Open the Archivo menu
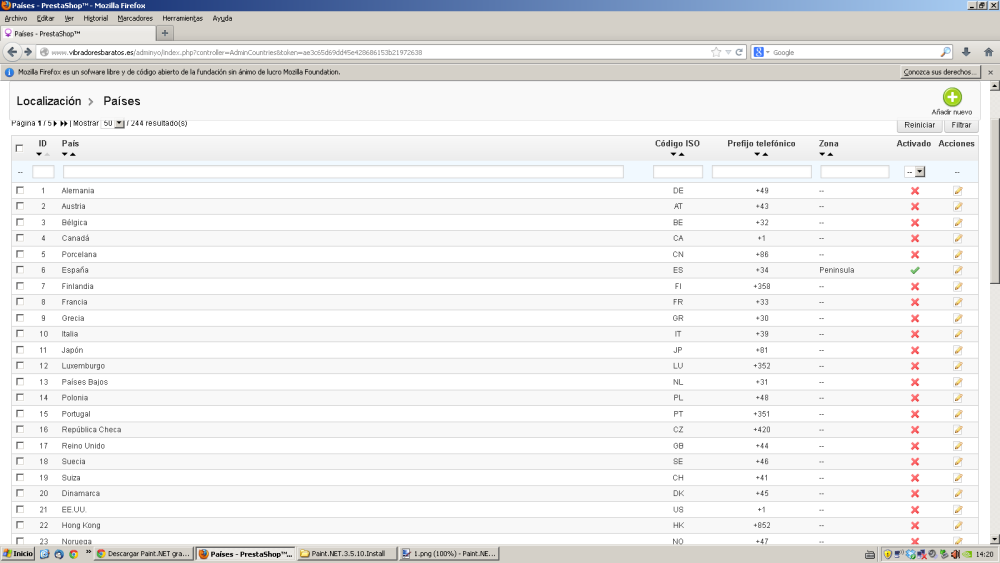This screenshot has width=1000, height=563. point(16,18)
